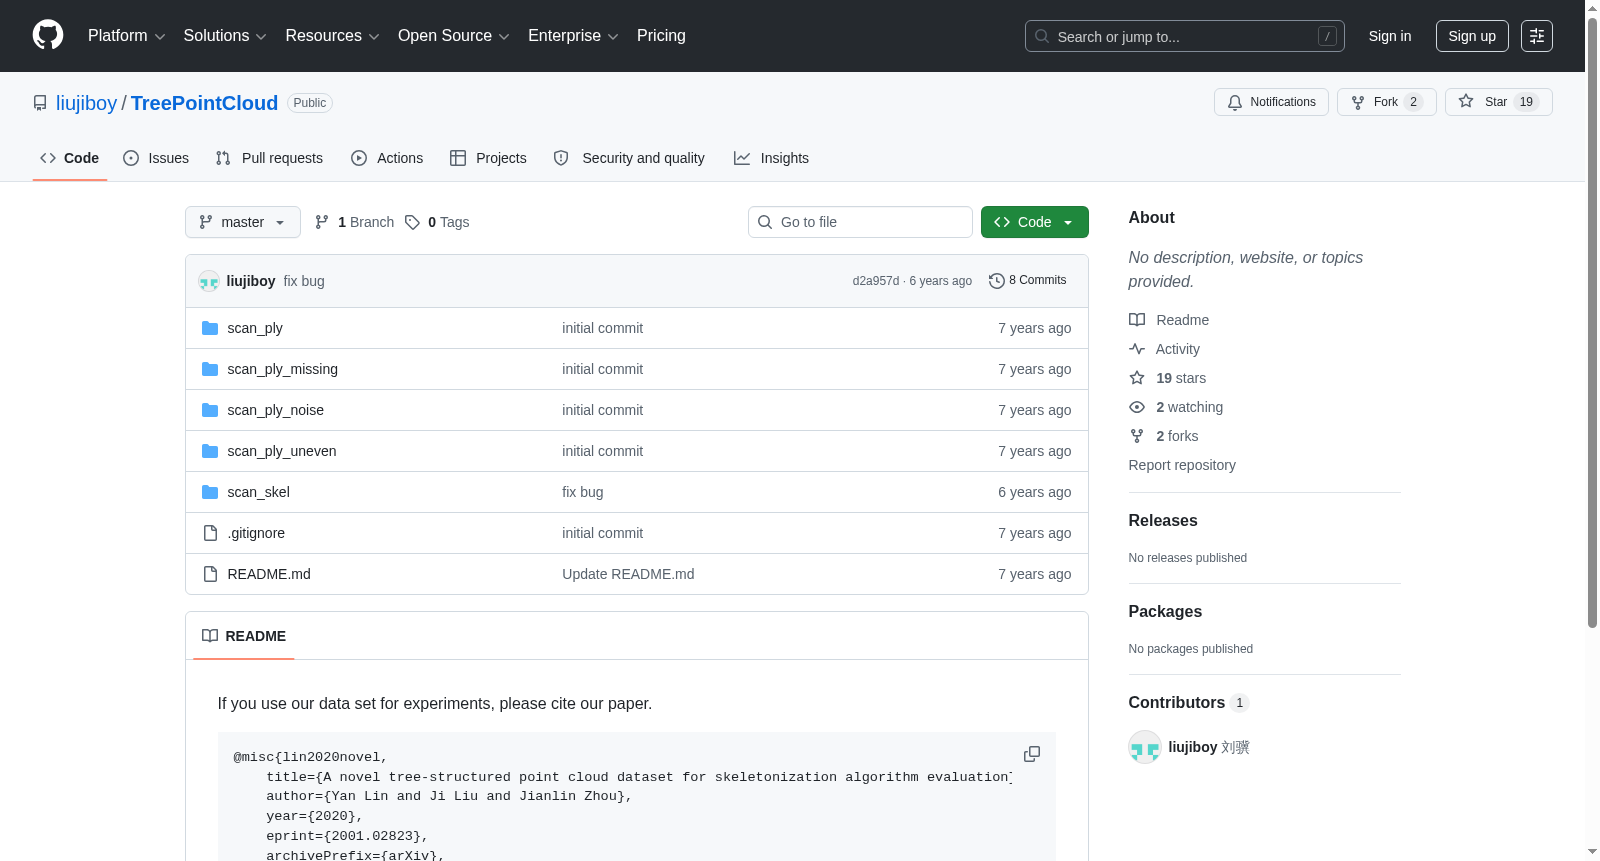Click the book icon next to Readme
Image resolution: width=1600 pixels, height=861 pixels.
coord(1137,320)
